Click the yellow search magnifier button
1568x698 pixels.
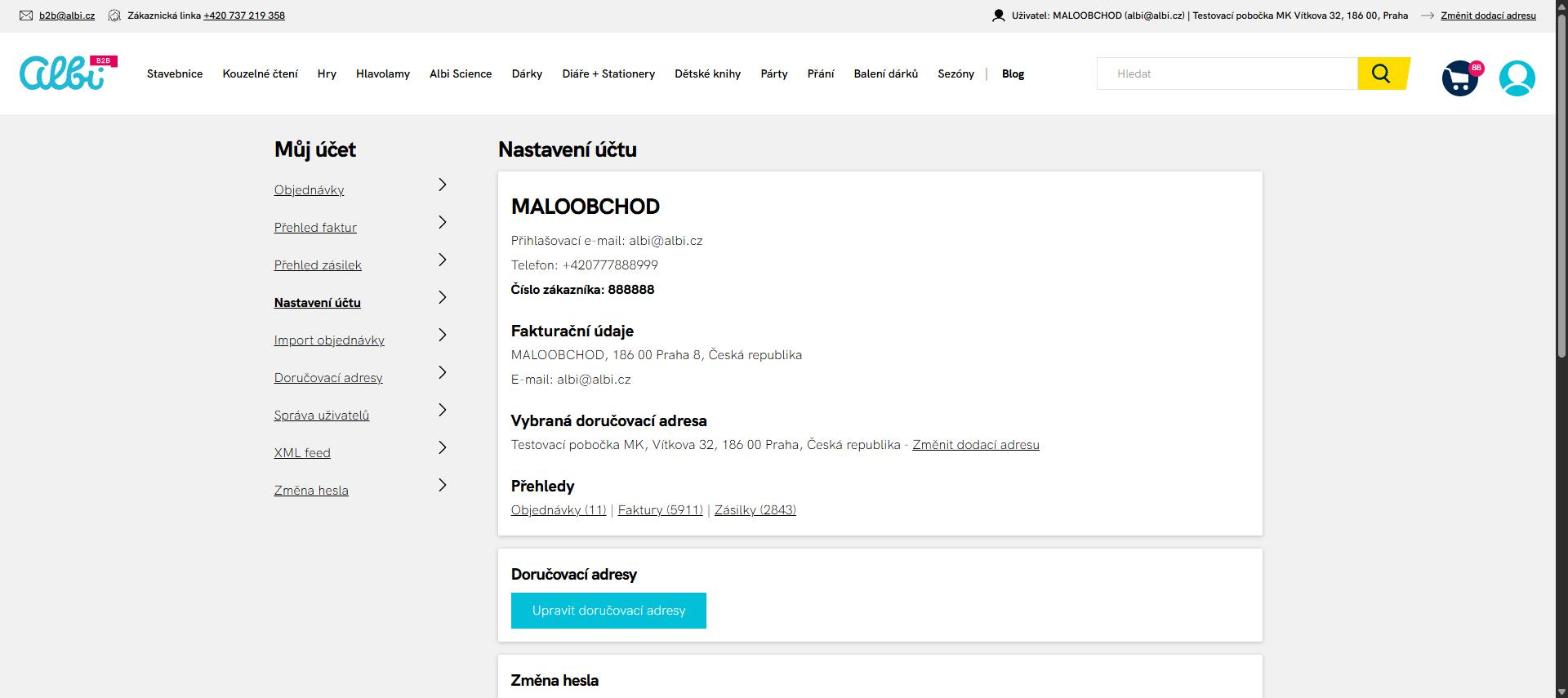point(1382,73)
